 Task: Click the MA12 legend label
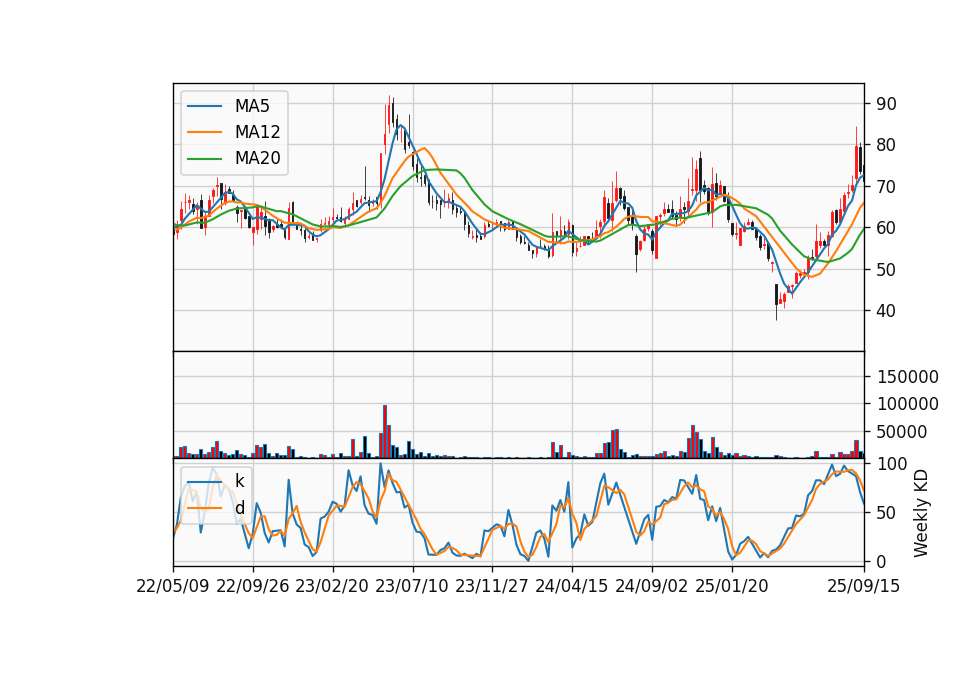pyautogui.click(x=257, y=132)
